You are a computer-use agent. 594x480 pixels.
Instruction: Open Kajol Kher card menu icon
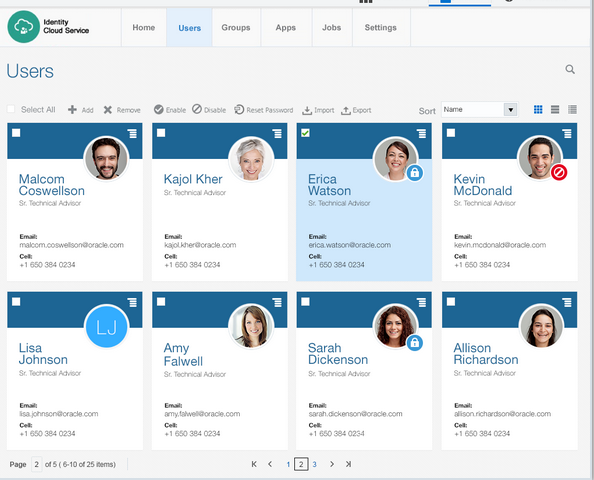click(277, 133)
